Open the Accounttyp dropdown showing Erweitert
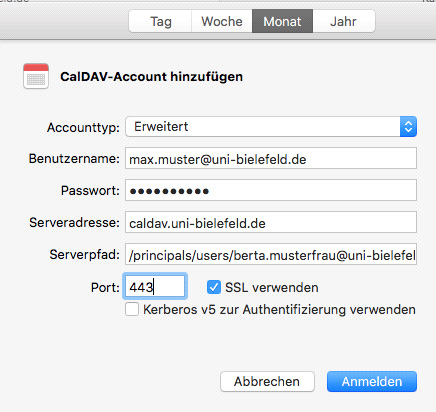Screen dimensions: 436x412 271,127
